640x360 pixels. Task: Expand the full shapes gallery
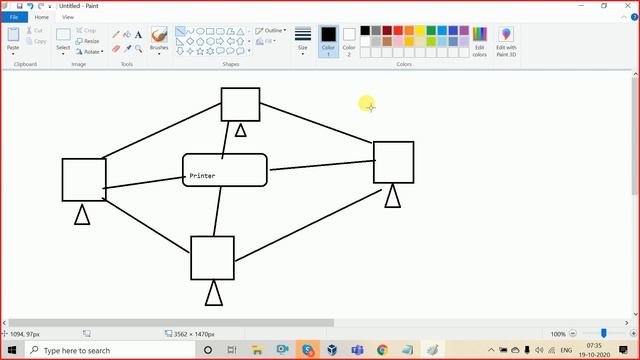[249, 51]
